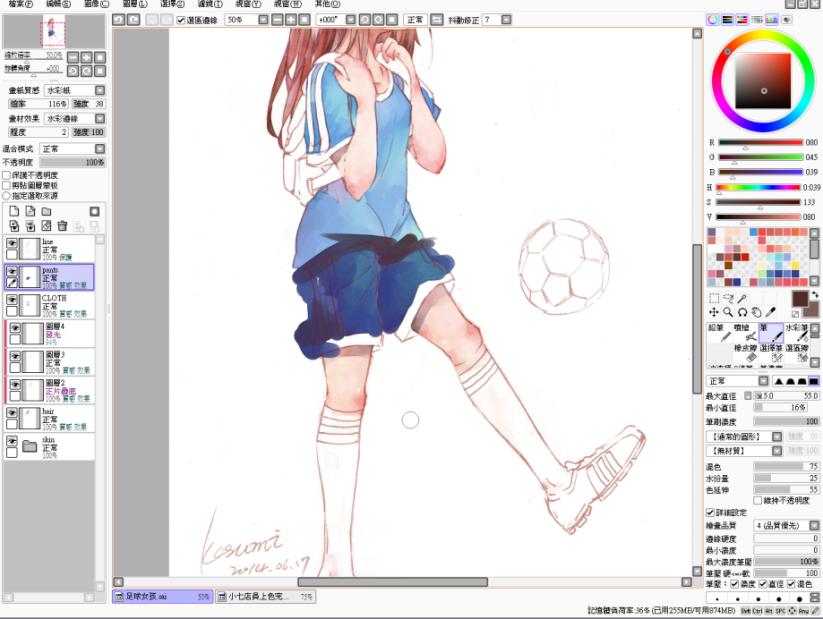Open the brush blend mode 正常 dropdown
The width and height of the screenshot is (823, 619).
[737, 381]
